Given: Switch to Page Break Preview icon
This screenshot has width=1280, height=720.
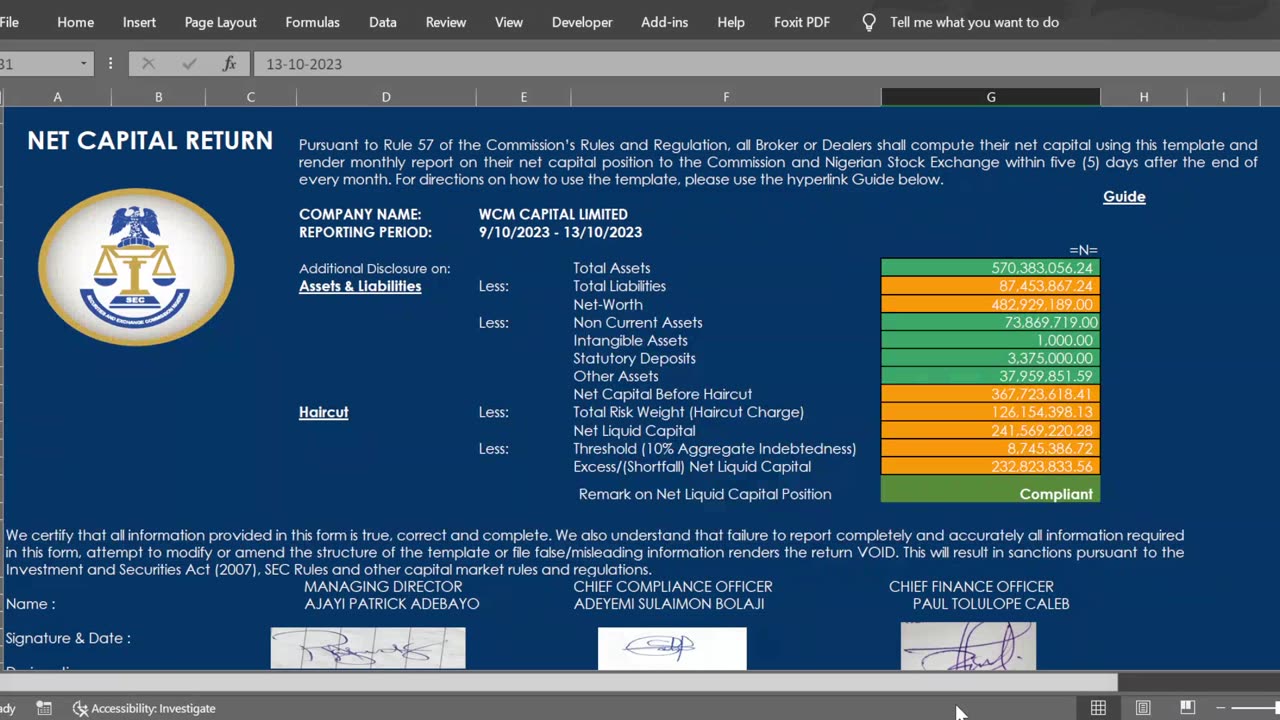Looking at the screenshot, I should pyautogui.click(x=1187, y=708).
